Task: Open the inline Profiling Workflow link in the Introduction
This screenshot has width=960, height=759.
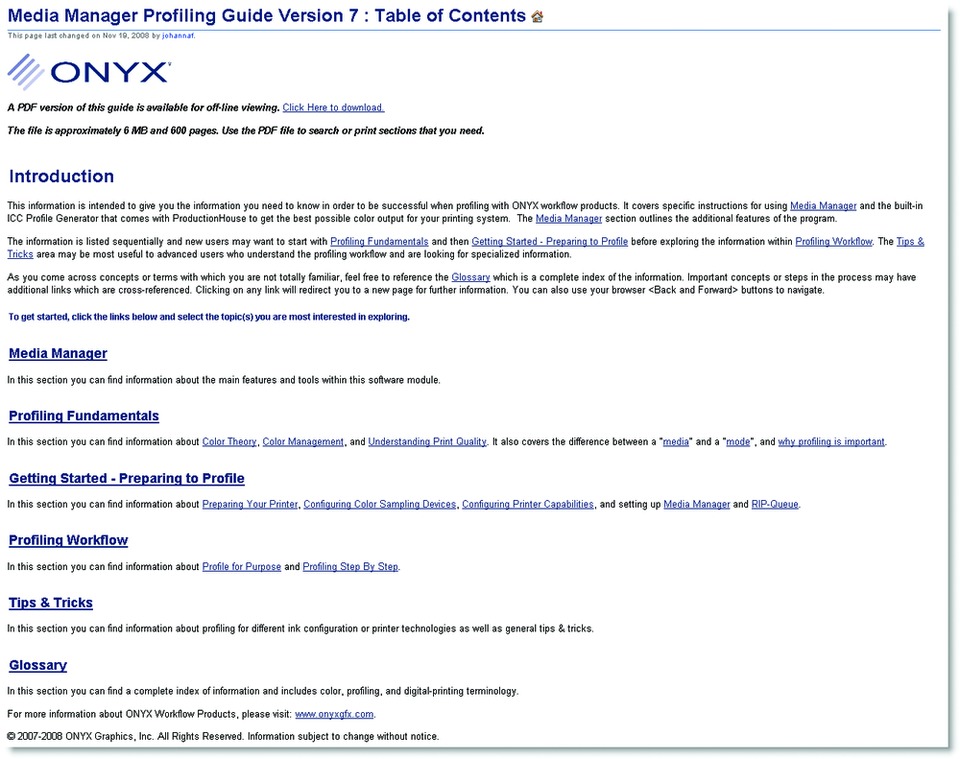Action: click(x=834, y=242)
